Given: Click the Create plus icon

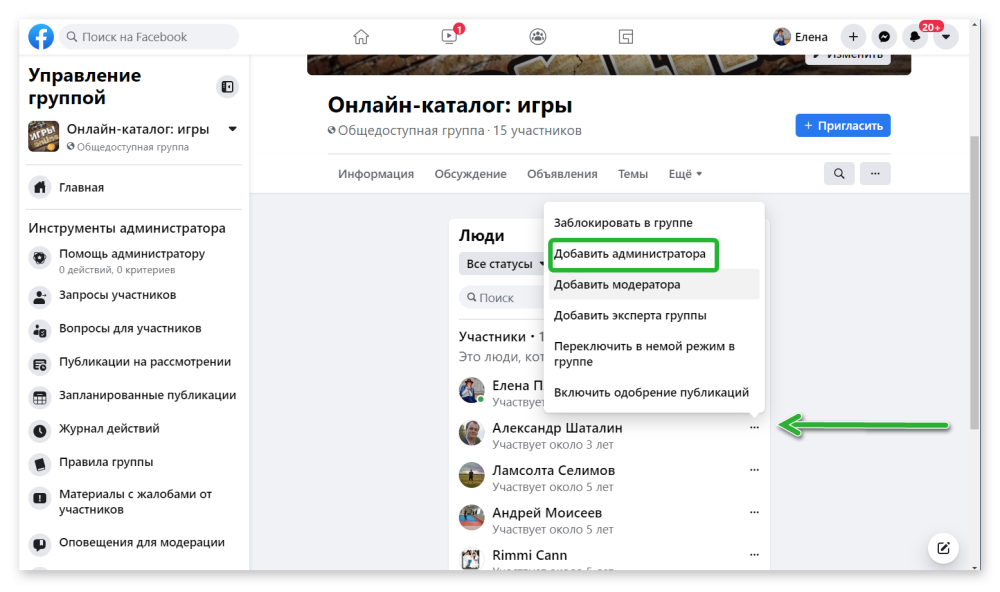Looking at the screenshot, I should tap(853, 36).
